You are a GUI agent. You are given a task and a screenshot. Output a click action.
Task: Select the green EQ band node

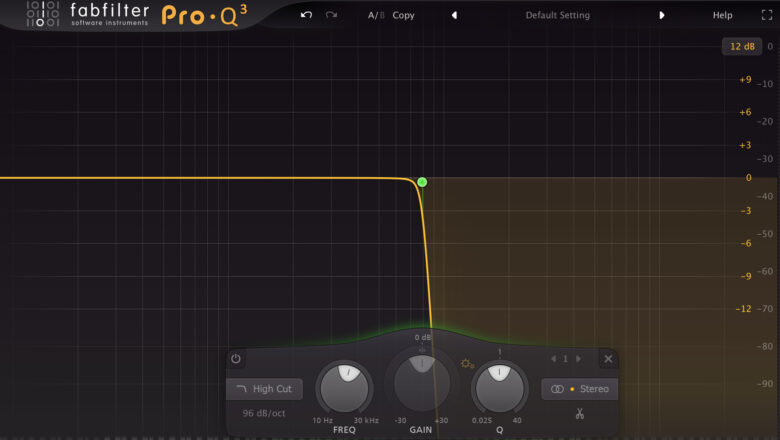click(422, 182)
